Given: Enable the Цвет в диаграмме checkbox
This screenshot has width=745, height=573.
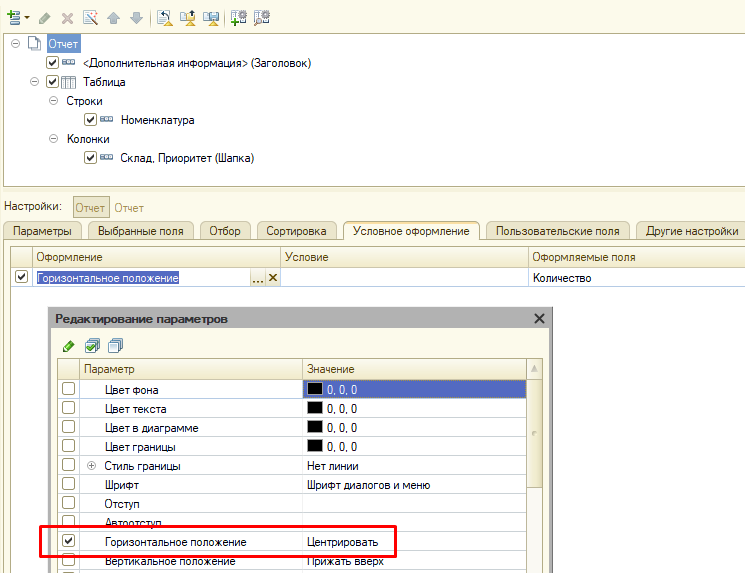Looking at the screenshot, I should pyautogui.click(x=68, y=427).
